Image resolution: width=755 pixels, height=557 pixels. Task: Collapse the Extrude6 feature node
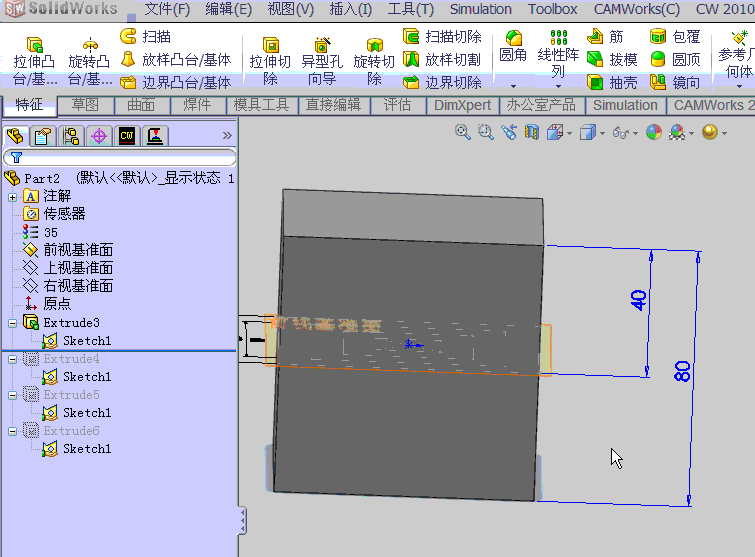click(x=13, y=432)
